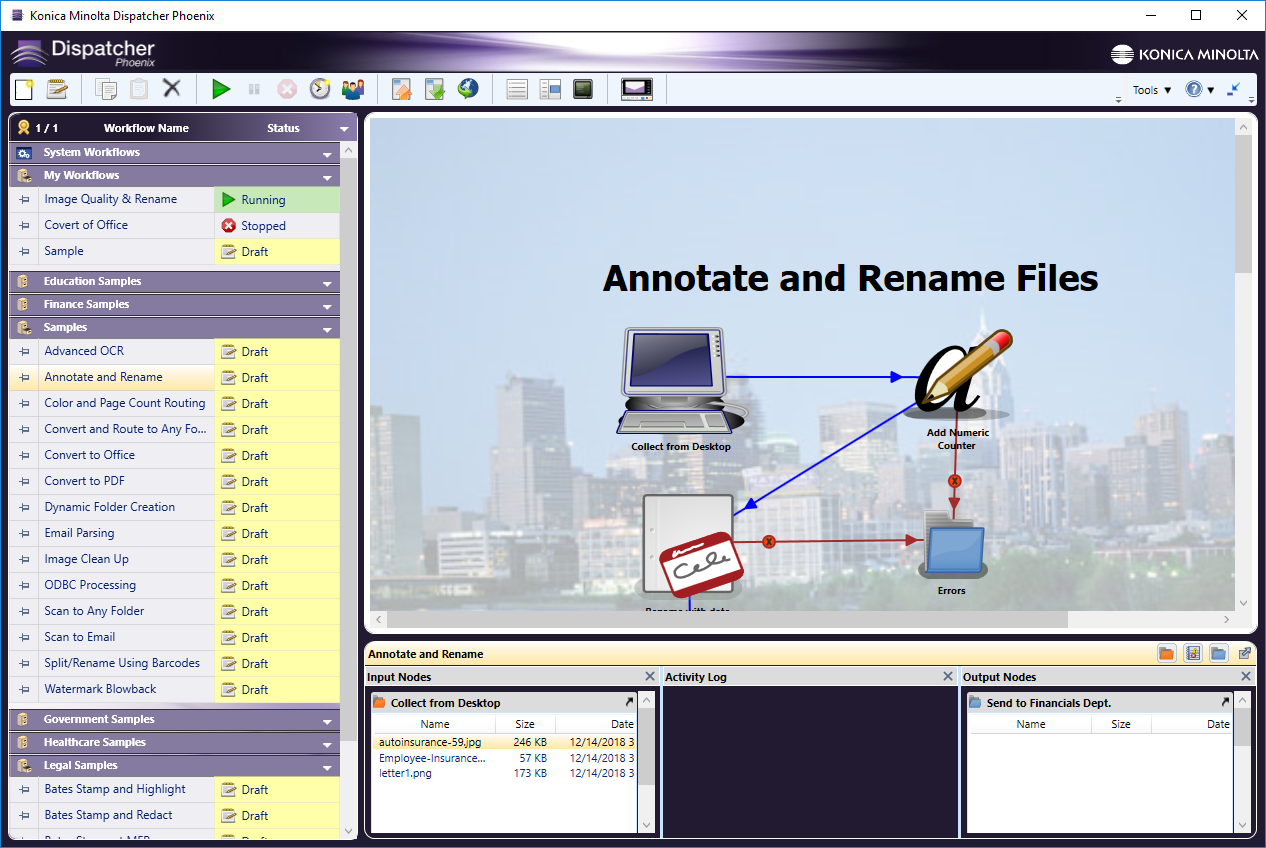Click the Collect from Desktop node in diagram

click(680, 379)
